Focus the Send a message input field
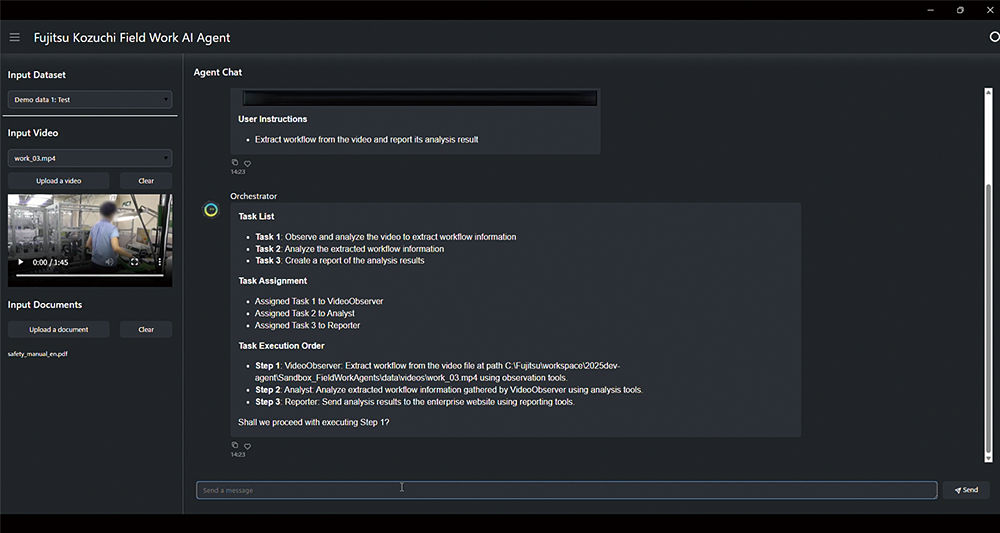 point(566,490)
